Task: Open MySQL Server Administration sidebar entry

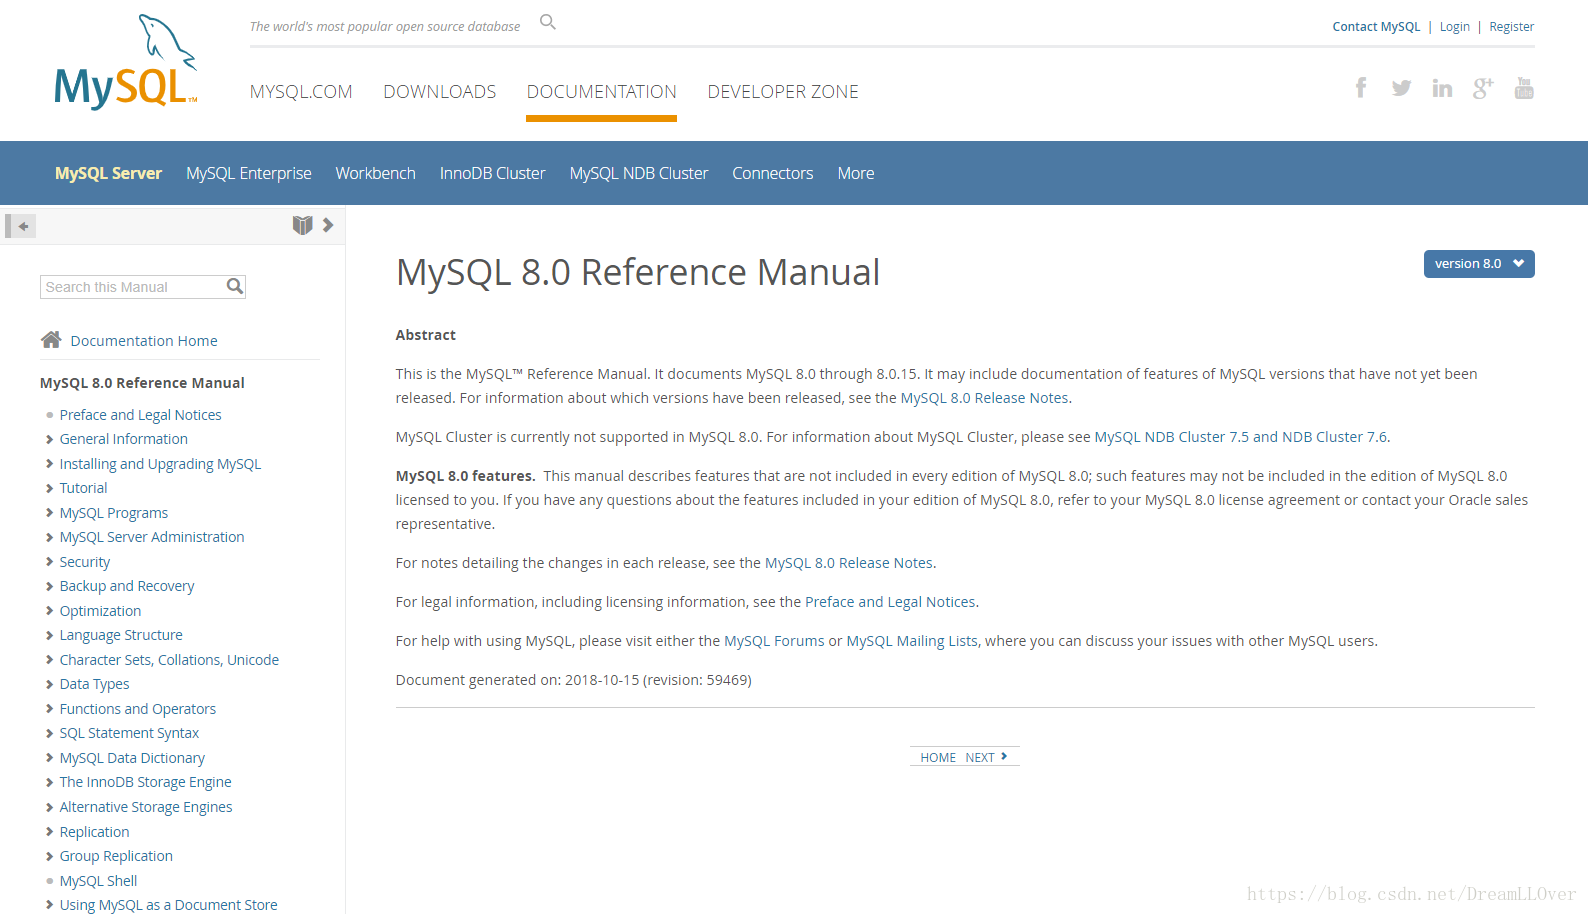Action: point(152,537)
